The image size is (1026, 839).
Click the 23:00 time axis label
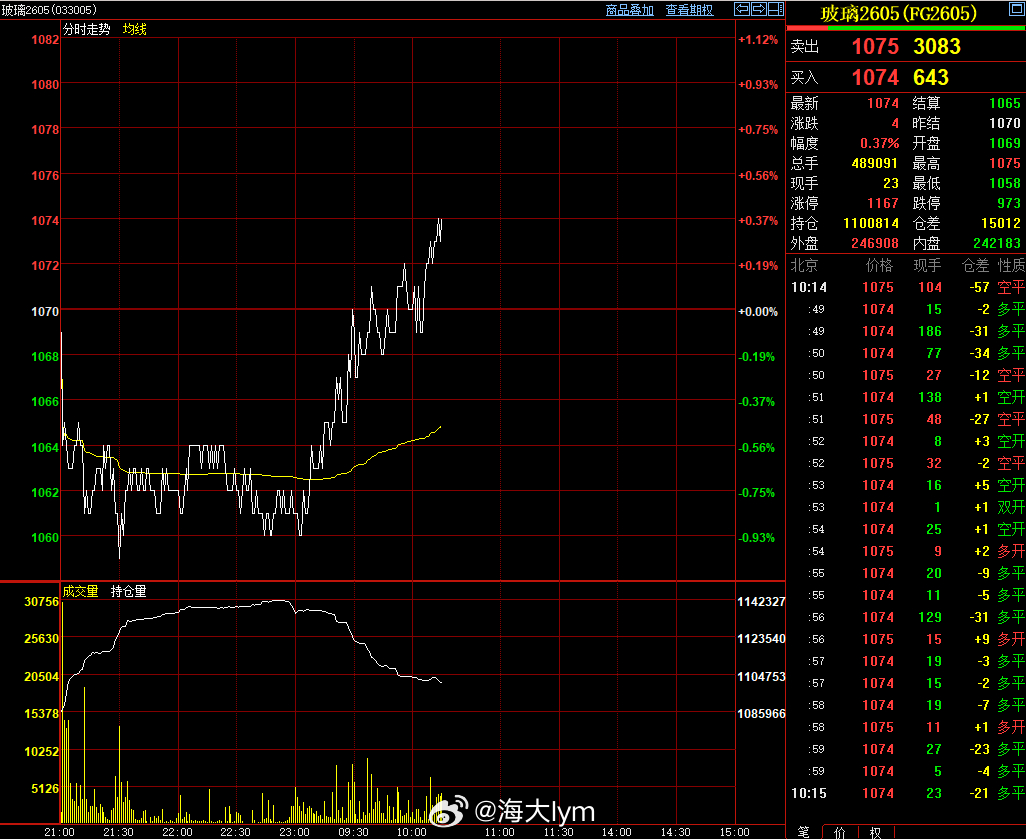coord(294,832)
